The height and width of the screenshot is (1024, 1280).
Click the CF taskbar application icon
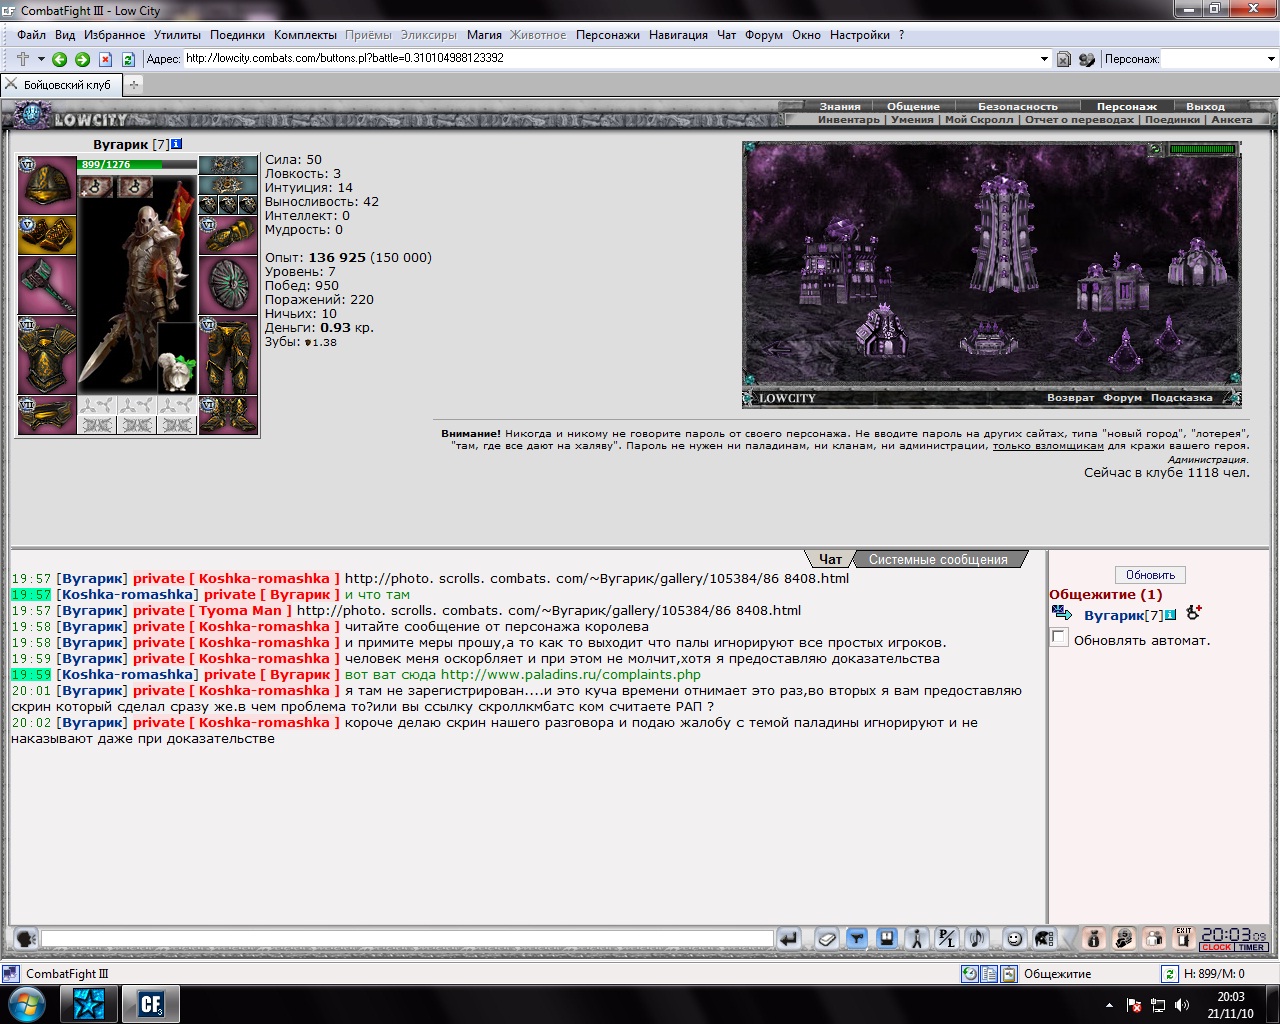(x=151, y=1004)
